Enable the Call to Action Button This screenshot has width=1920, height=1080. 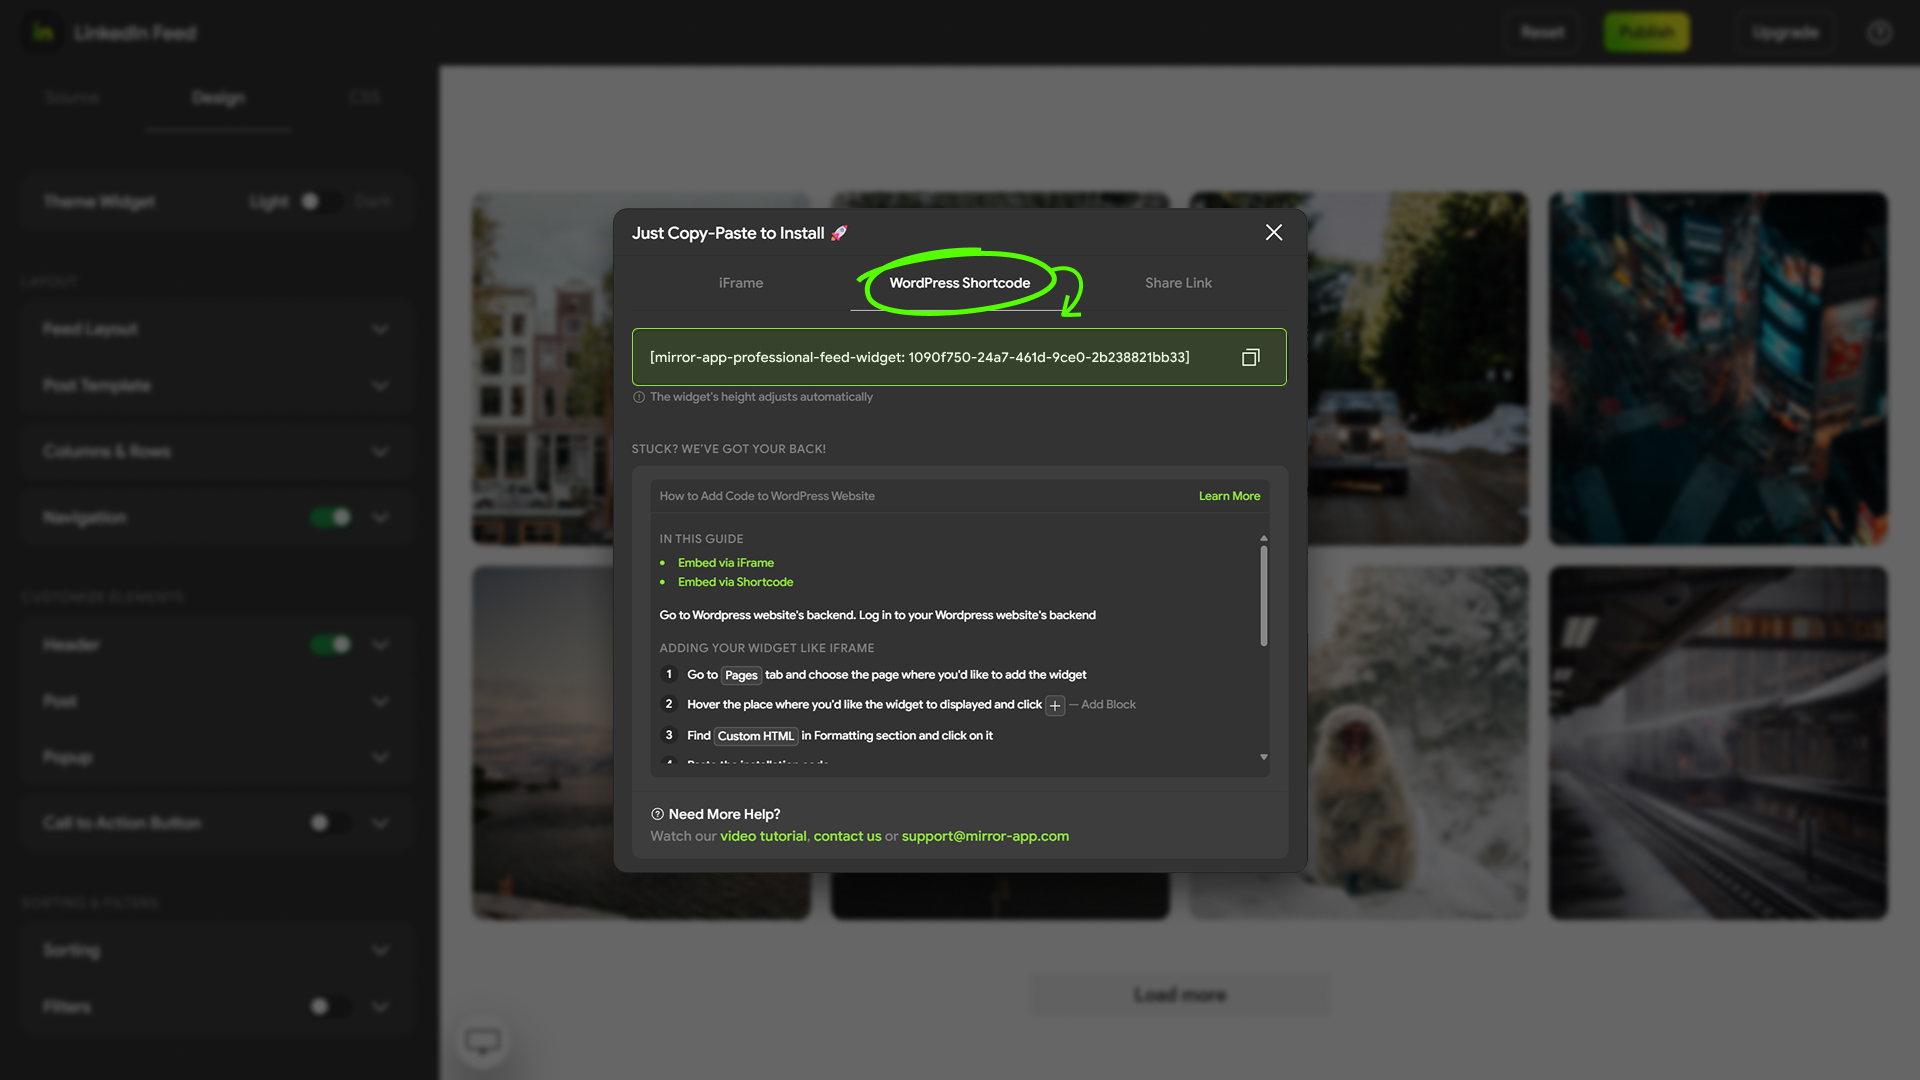(x=330, y=822)
